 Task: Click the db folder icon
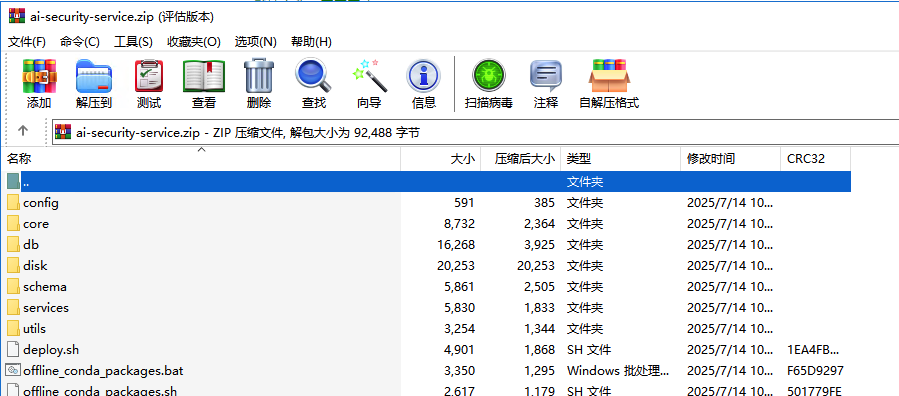pos(13,244)
